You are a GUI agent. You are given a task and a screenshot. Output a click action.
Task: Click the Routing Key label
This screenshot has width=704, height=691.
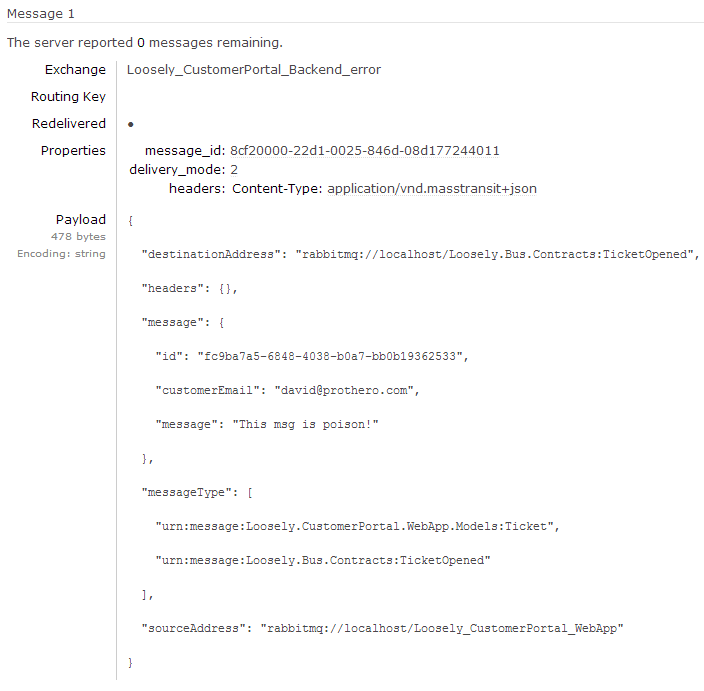[x=68, y=97]
